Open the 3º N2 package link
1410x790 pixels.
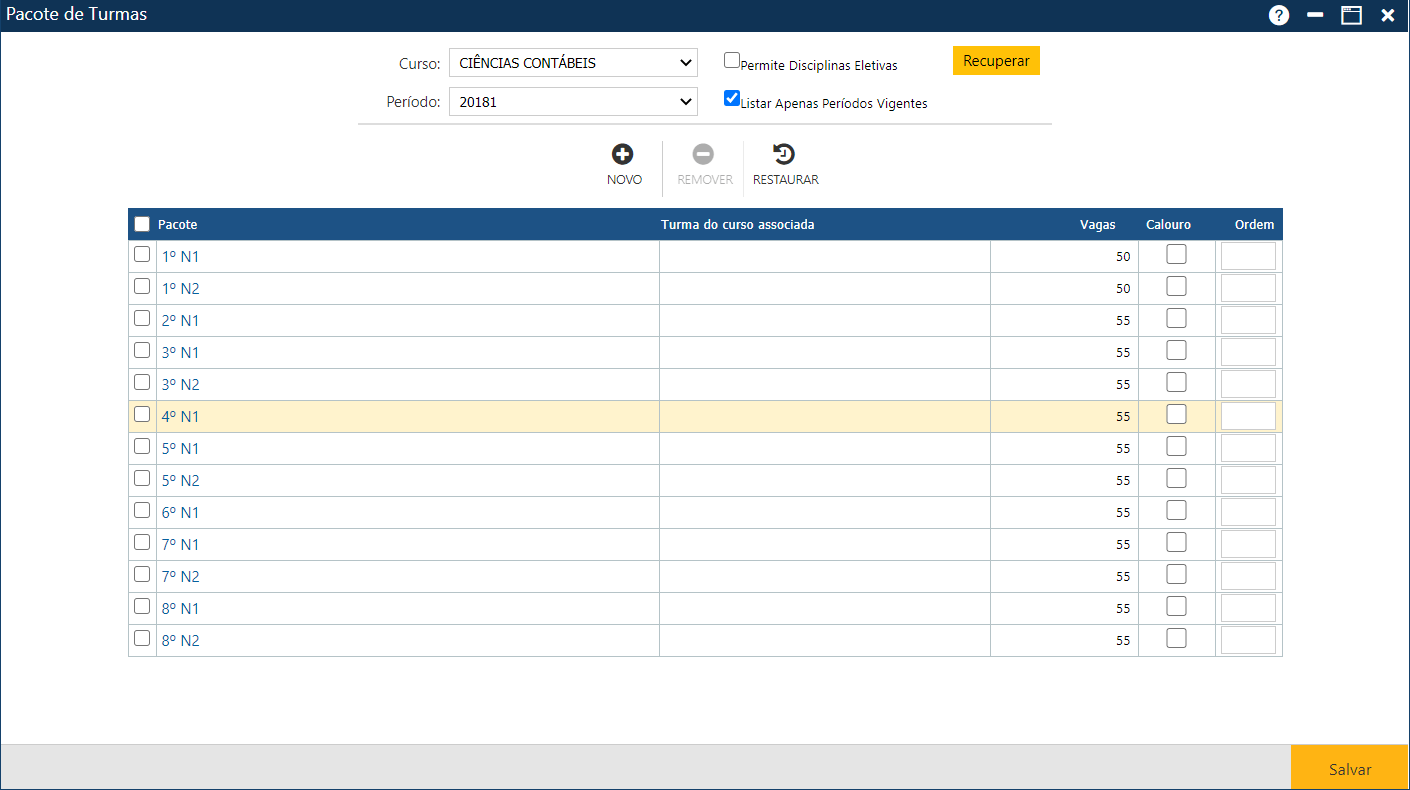(181, 385)
